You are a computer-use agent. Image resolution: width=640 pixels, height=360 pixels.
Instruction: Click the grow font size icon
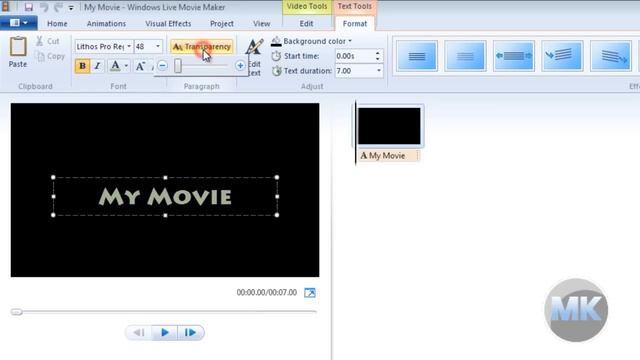[140, 66]
